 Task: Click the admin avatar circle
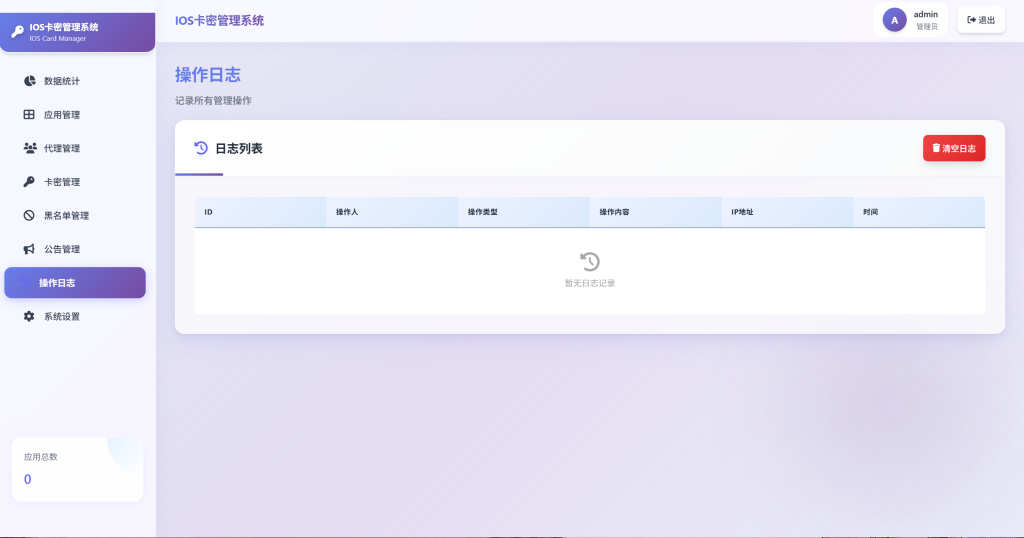coord(894,20)
